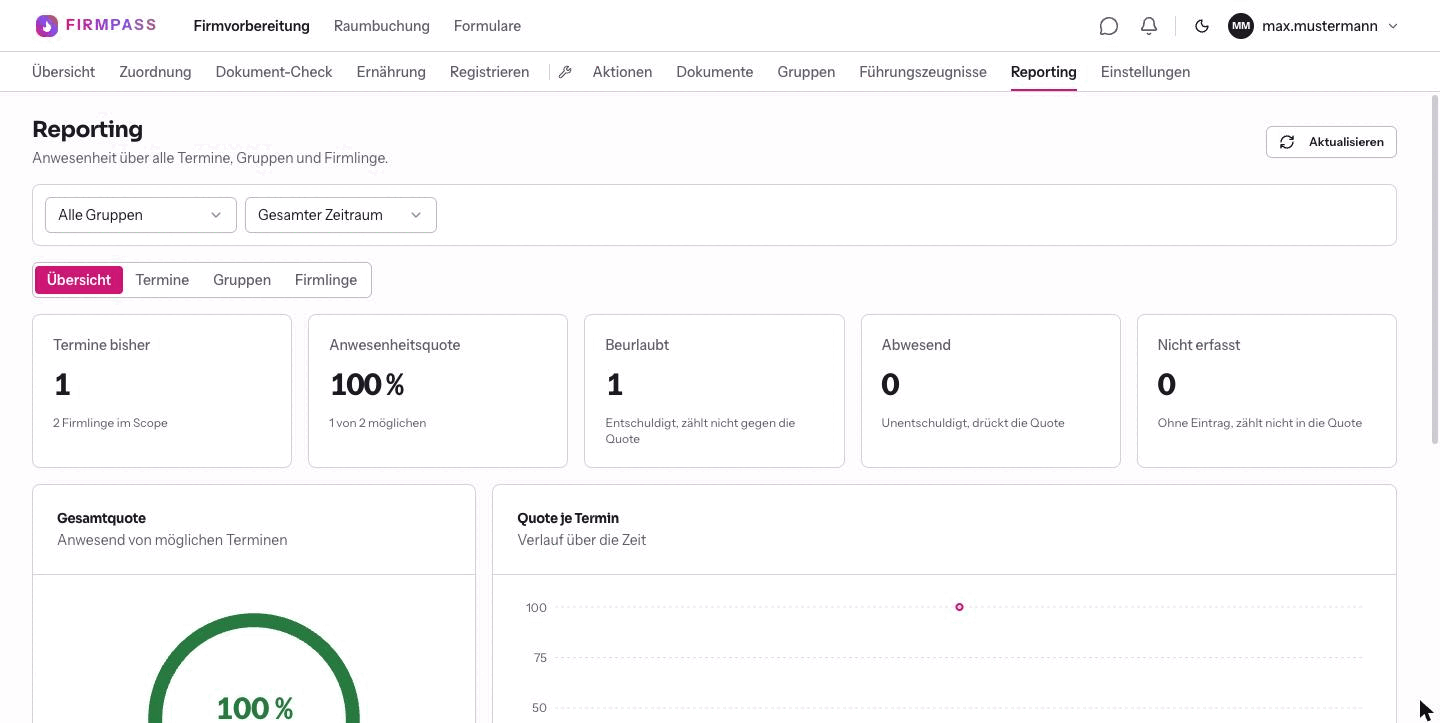The width and height of the screenshot is (1440, 723).
Task: Click the '2 Firmlinge im Scope' text
Action: coord(110,423)
